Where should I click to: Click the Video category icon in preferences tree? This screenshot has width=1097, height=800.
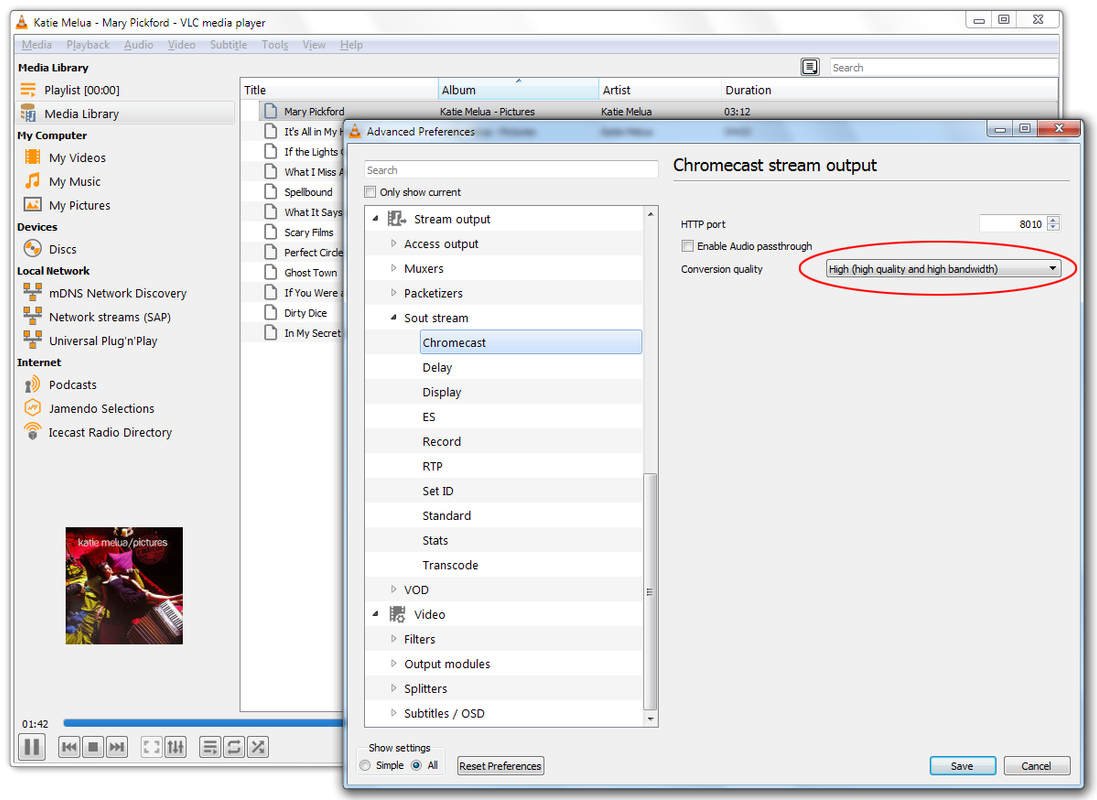pos(397,615)
